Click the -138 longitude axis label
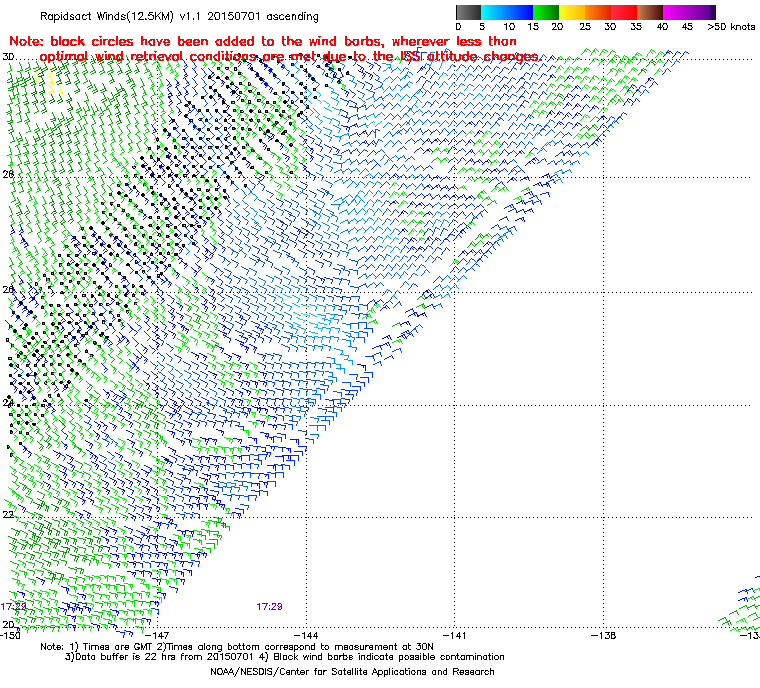Image resolution: width=760 pixels, height=688 pixels. 603,635
